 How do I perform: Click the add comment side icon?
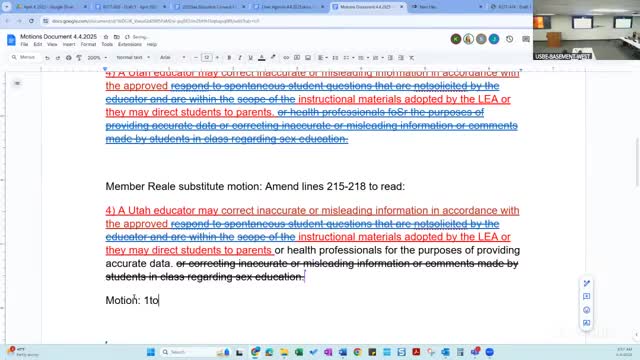pyautogui.click(x=587, y=296)
